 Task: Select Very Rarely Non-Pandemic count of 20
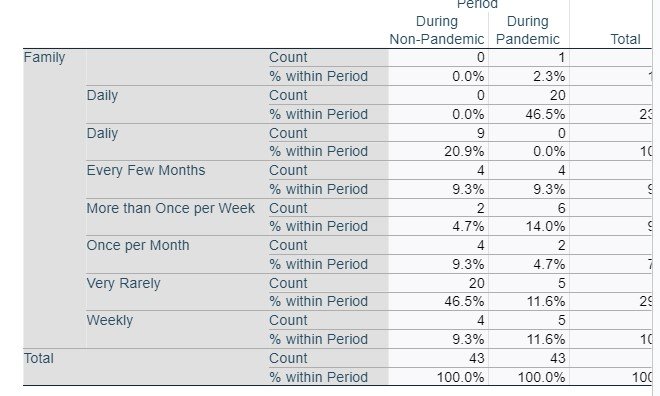point(476,283)
